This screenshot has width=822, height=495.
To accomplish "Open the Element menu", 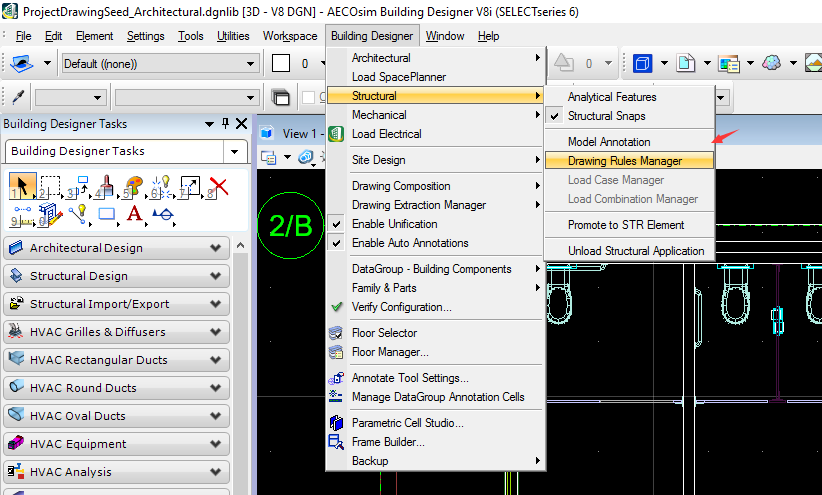I will [x=94, y=36].
